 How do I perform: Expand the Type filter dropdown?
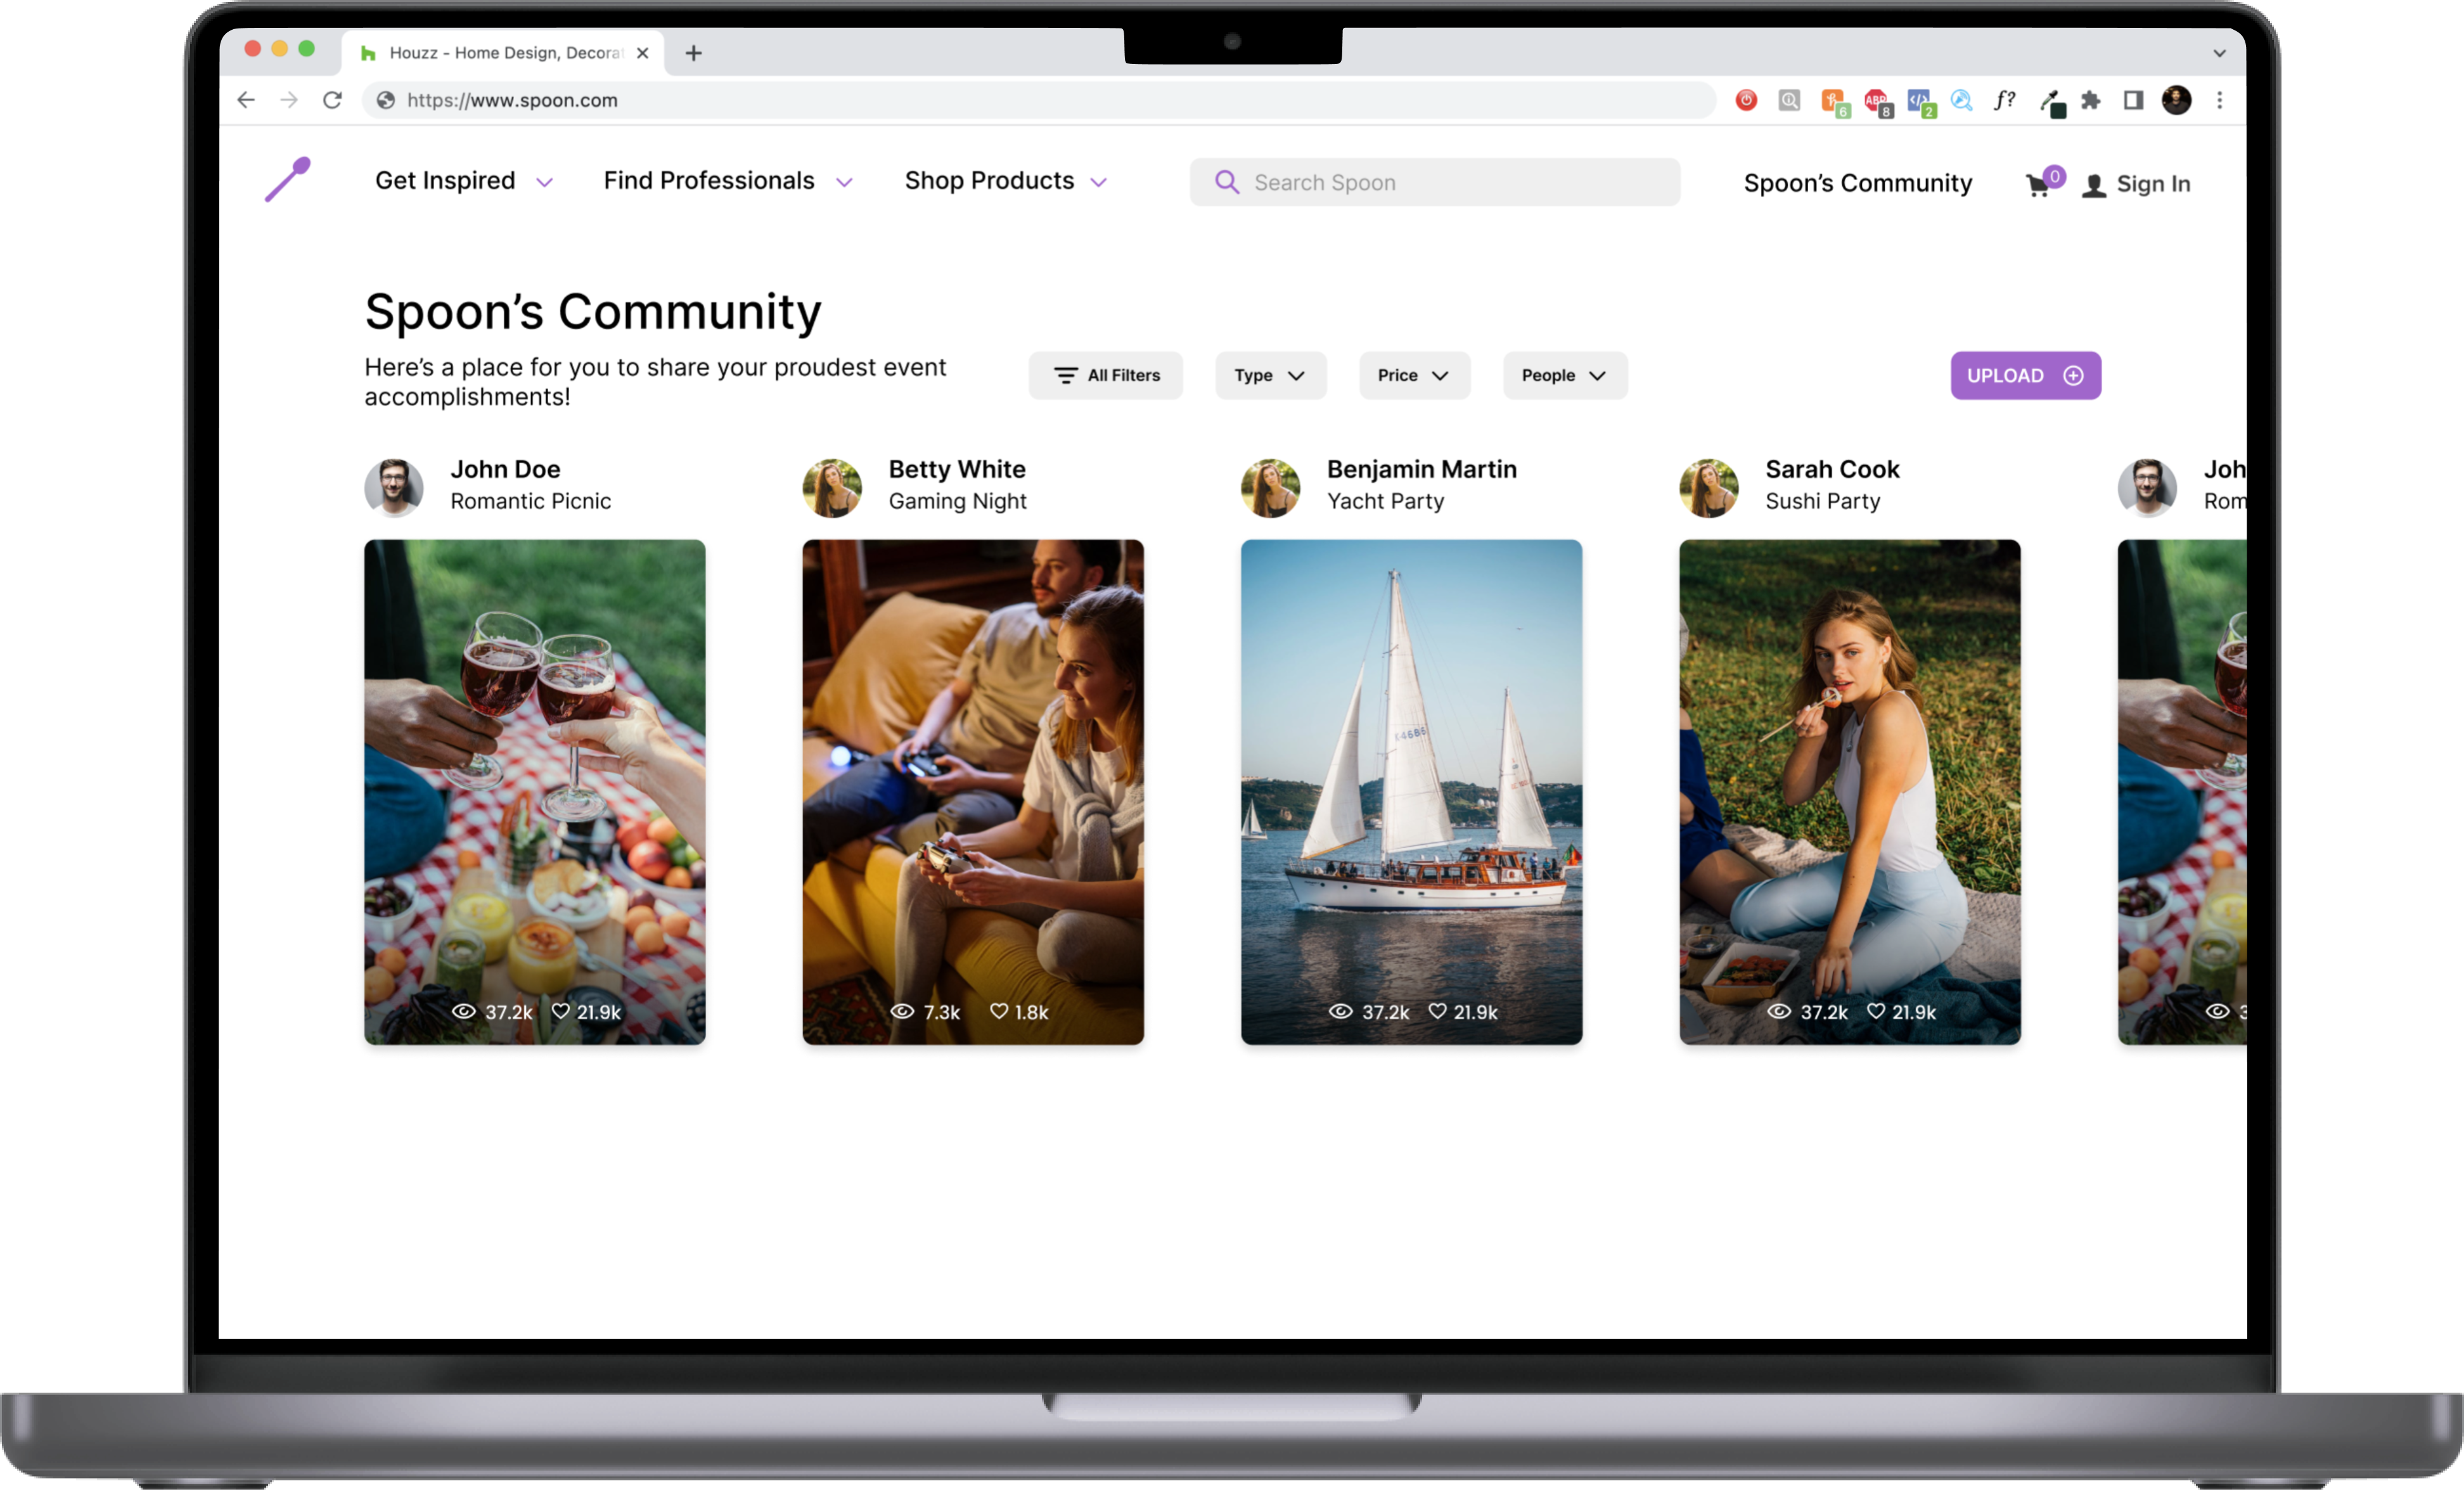pyautogui.click(x=1270, y=375)
